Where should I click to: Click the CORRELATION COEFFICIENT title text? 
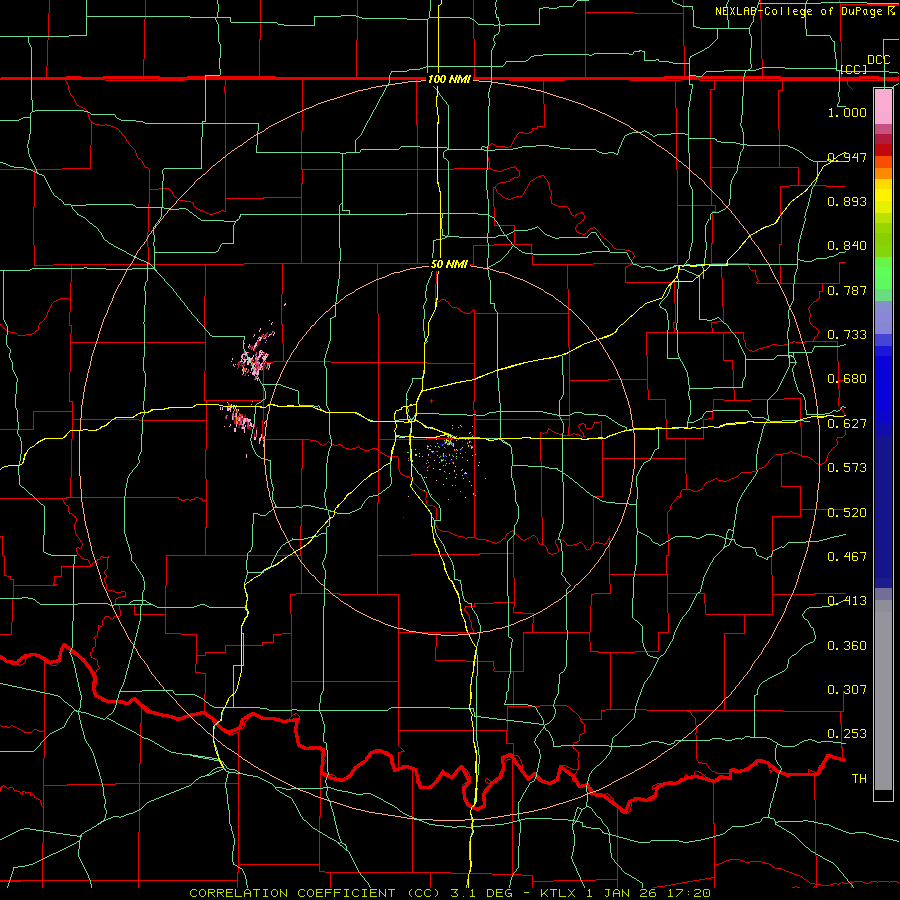pyautogui.click(x=292, y=893)
